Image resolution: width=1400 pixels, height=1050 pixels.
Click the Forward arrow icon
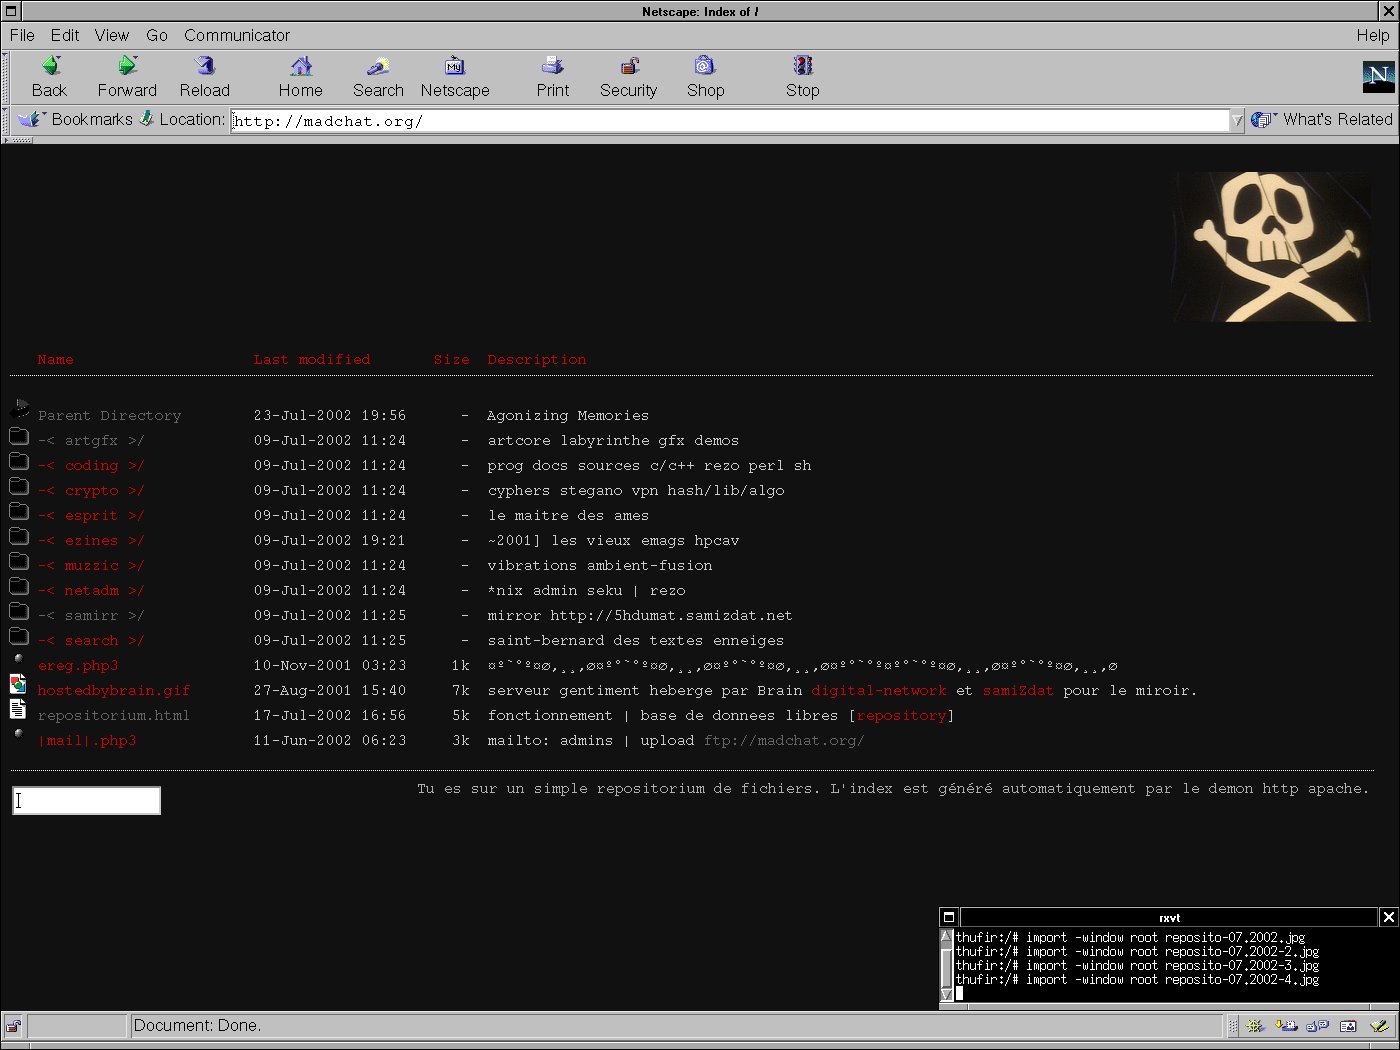[x=127, y=67]
